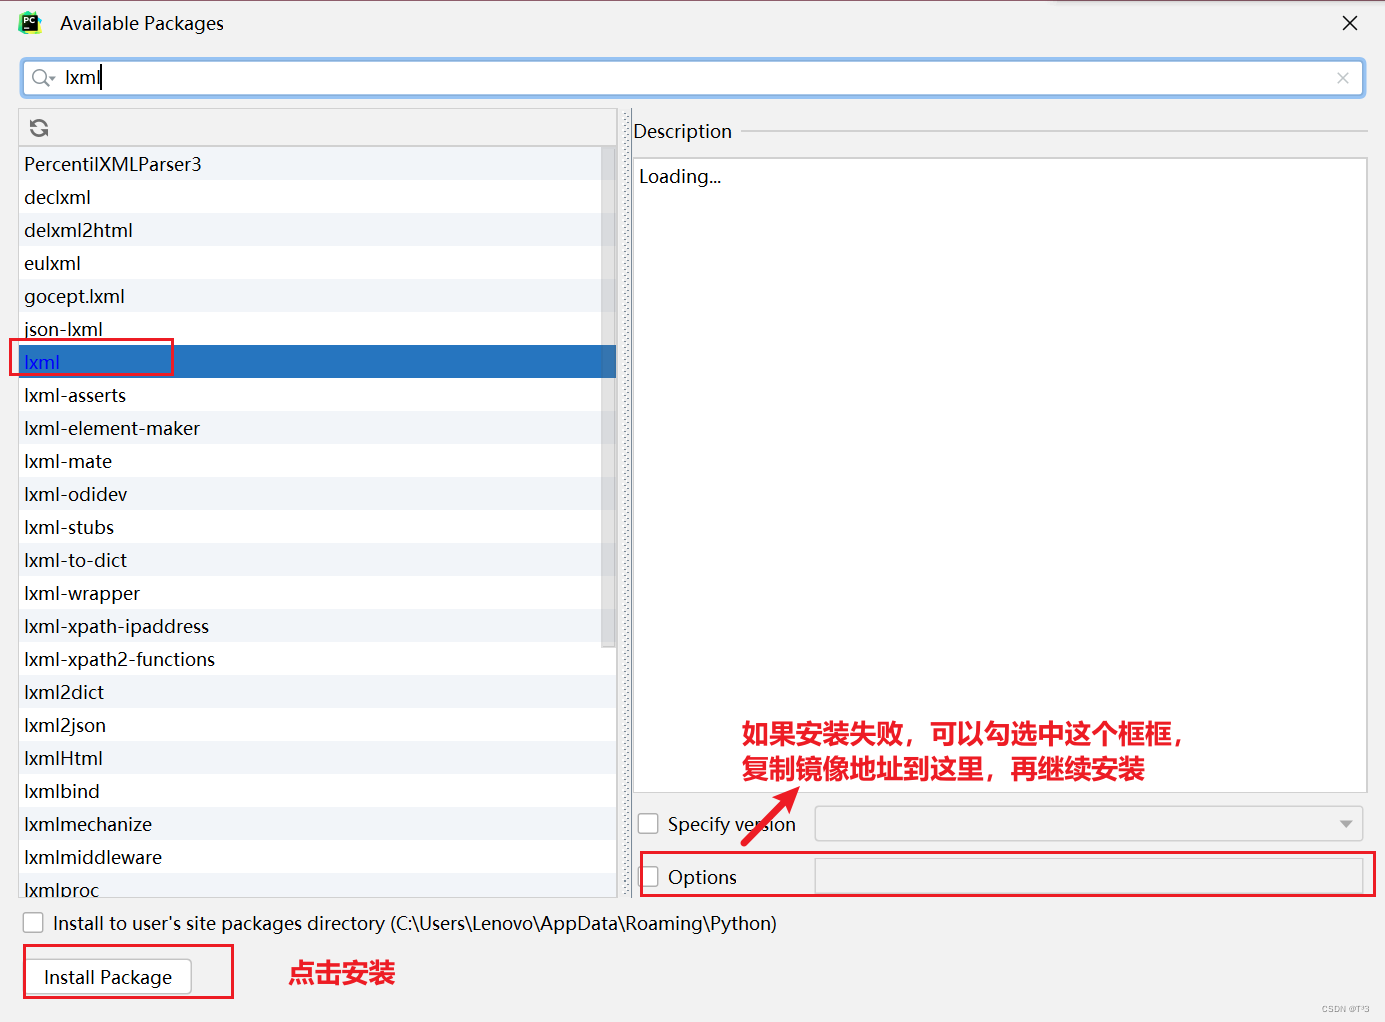The image size is (1385, 1022).
Task: Click the Options text field
Action: pos(1089,876)
